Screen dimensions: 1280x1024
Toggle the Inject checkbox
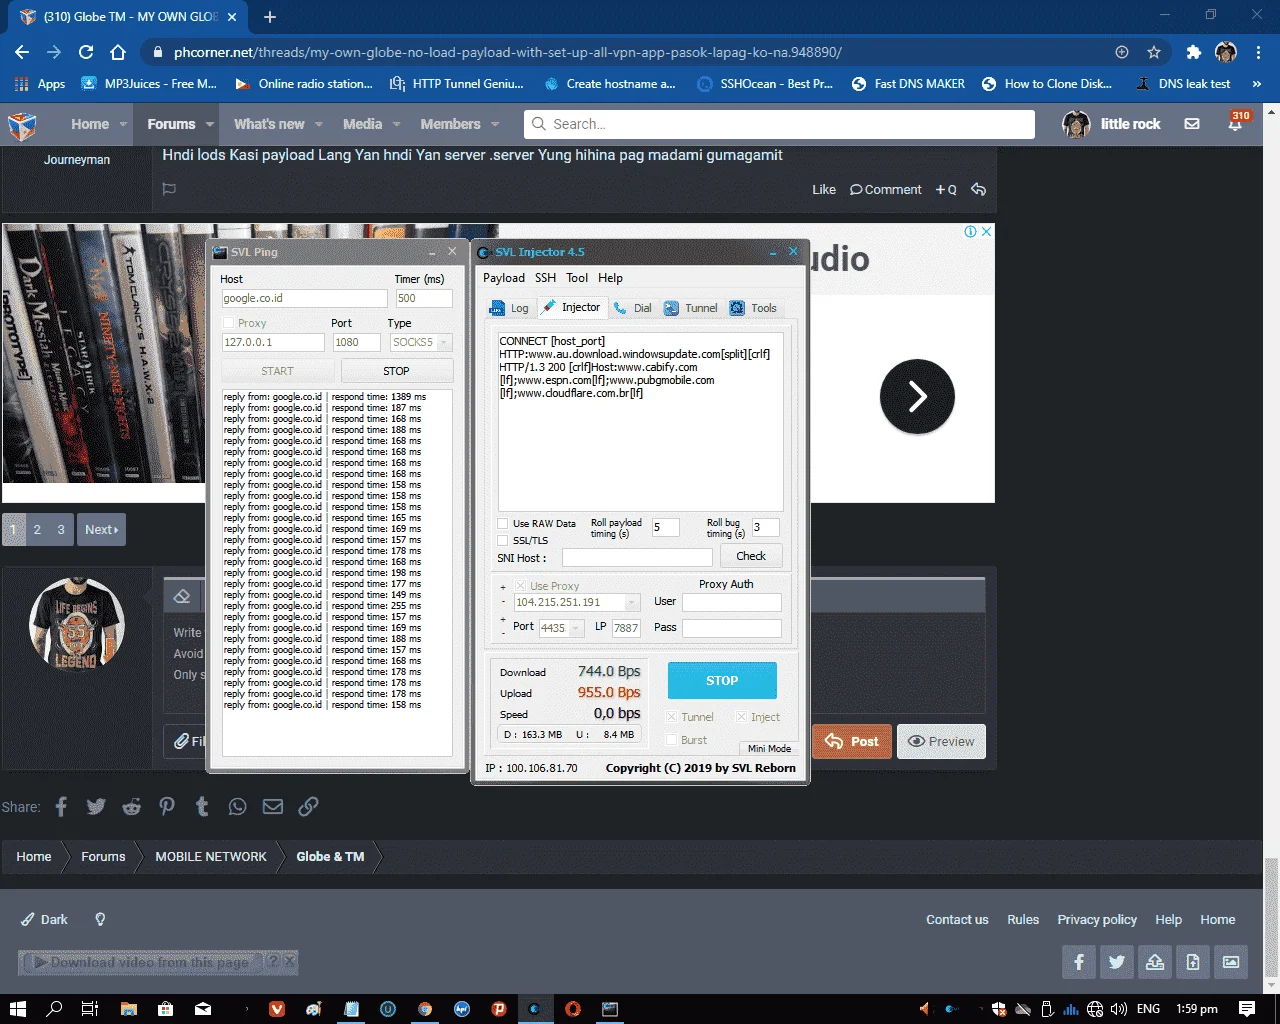742,717
